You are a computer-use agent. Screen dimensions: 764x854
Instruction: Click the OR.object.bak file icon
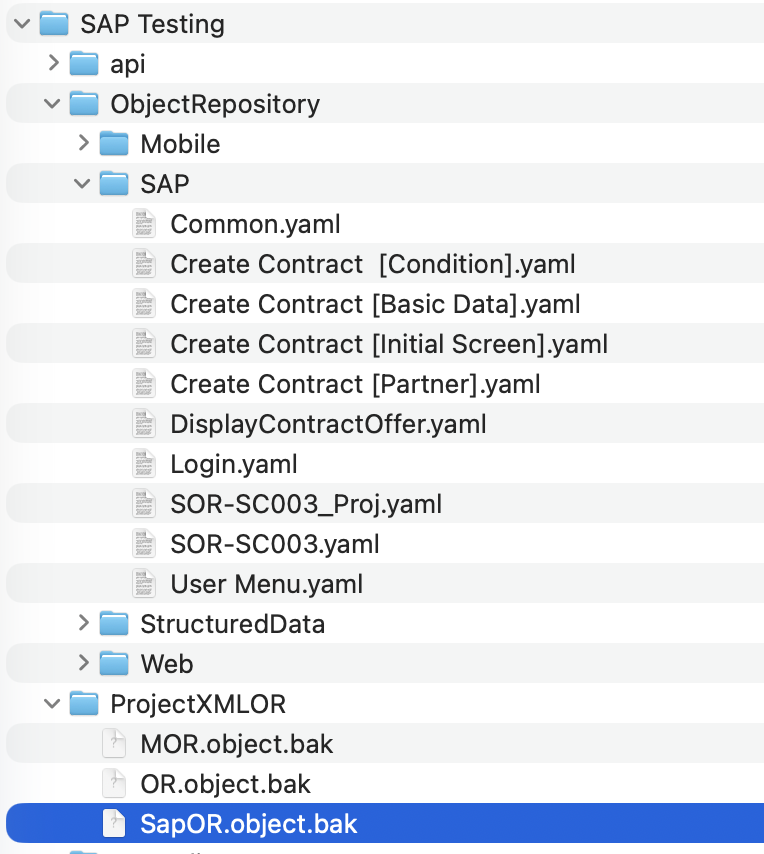tap(114, 784)
